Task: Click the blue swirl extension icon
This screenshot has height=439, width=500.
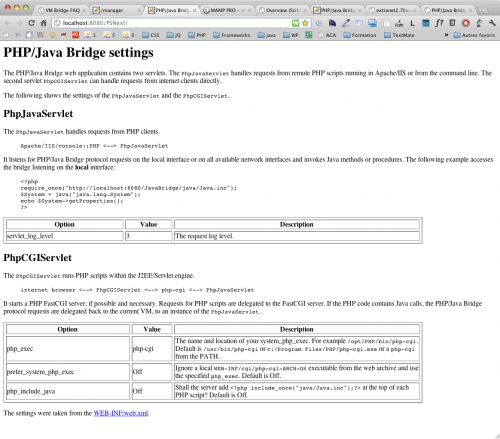Action: (319, 23)
